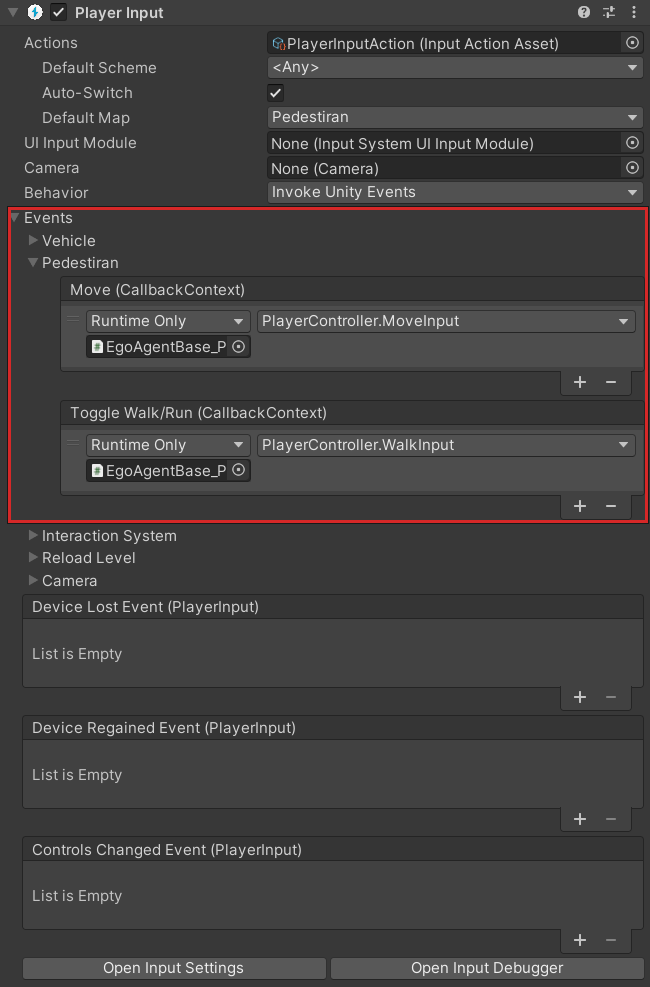
Task: Open Player Input presets icon
Action: (x=608, y=12)
